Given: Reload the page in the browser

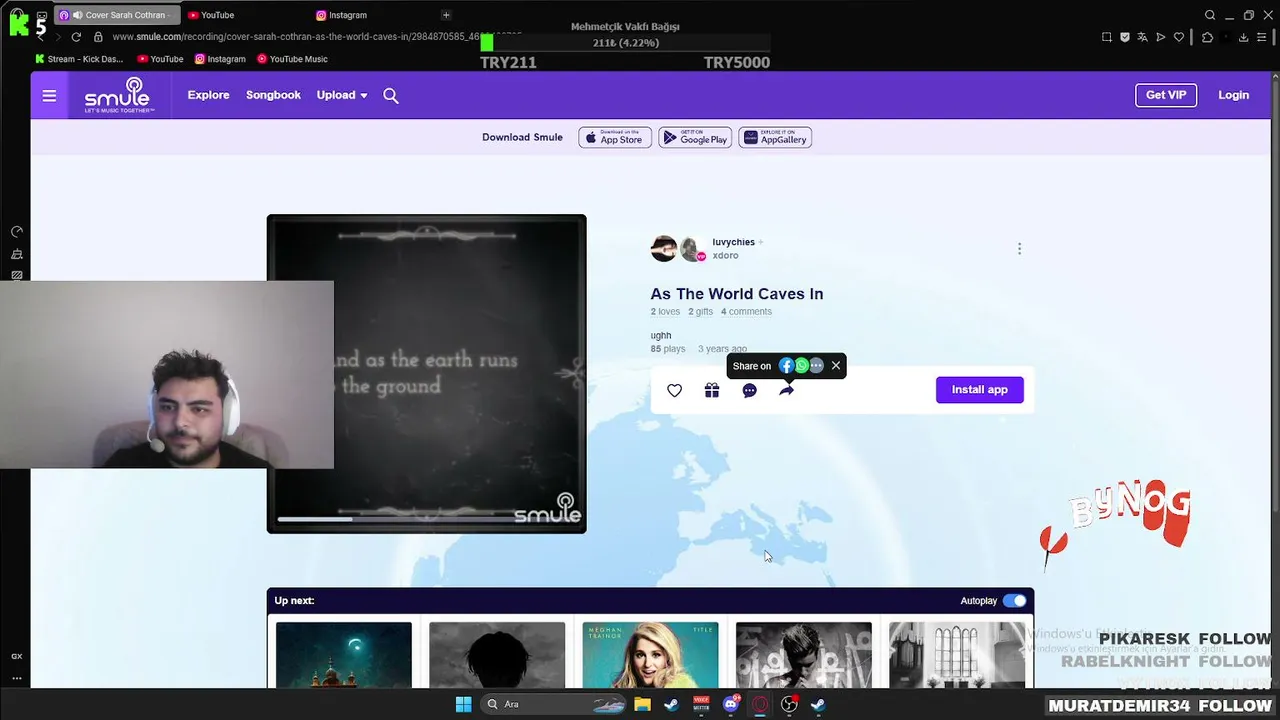Looking at the screenshot, I should (x=76, y=37).
